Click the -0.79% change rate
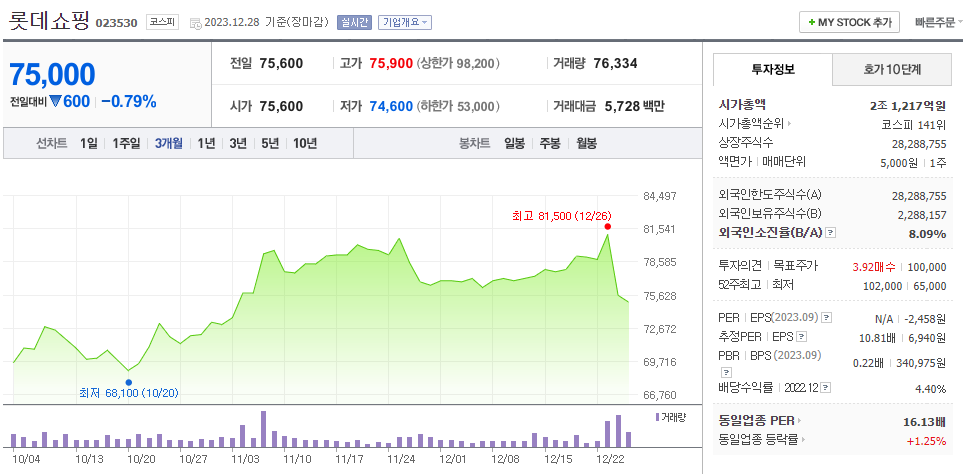Viewport: 978px width, 474px height. point(128,102)
